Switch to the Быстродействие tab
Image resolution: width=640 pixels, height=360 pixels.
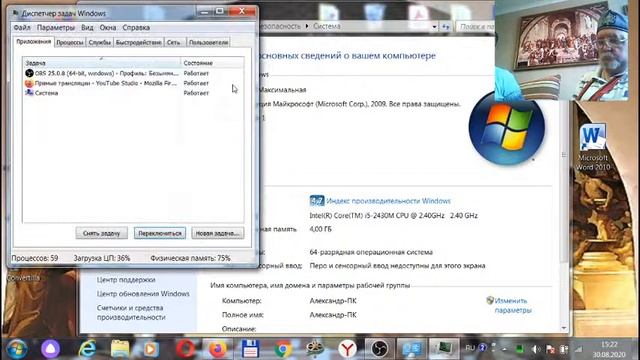pos(138,42)
